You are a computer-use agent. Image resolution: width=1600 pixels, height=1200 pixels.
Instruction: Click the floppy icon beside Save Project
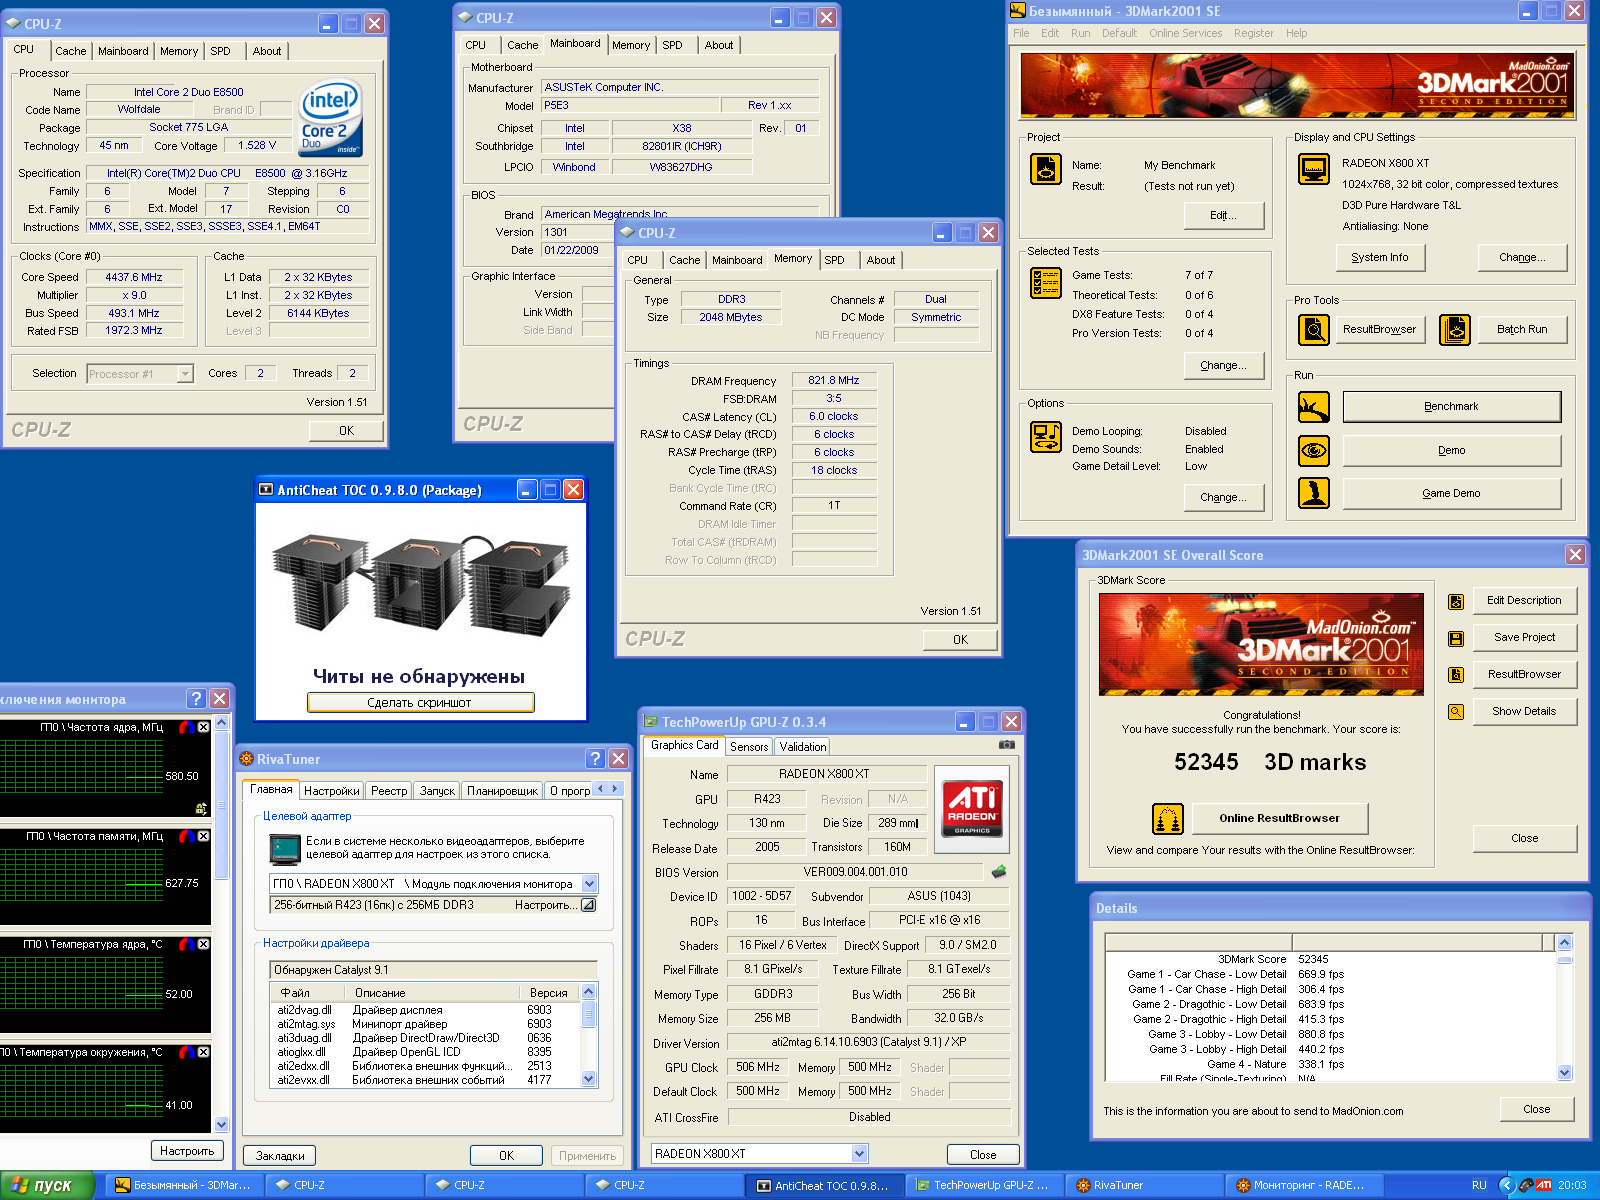tap(1456, 638)
